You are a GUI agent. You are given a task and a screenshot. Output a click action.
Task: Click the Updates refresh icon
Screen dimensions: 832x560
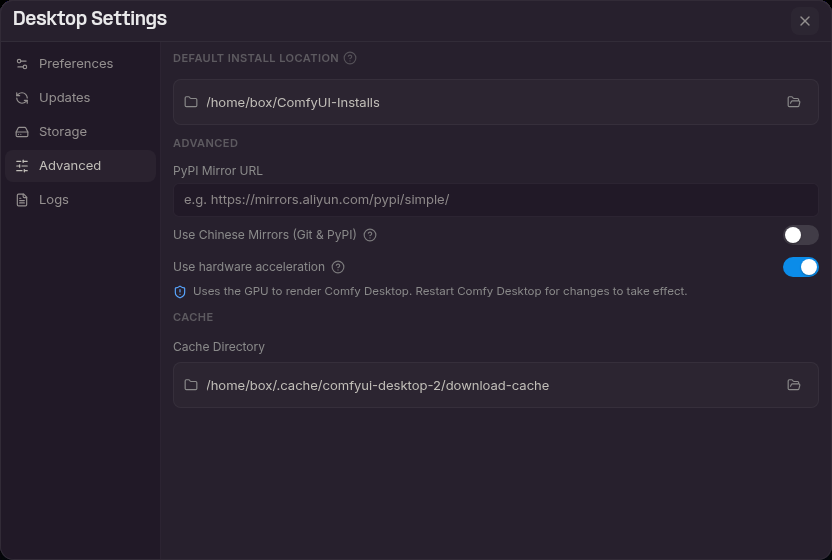[x=22, y=98]
